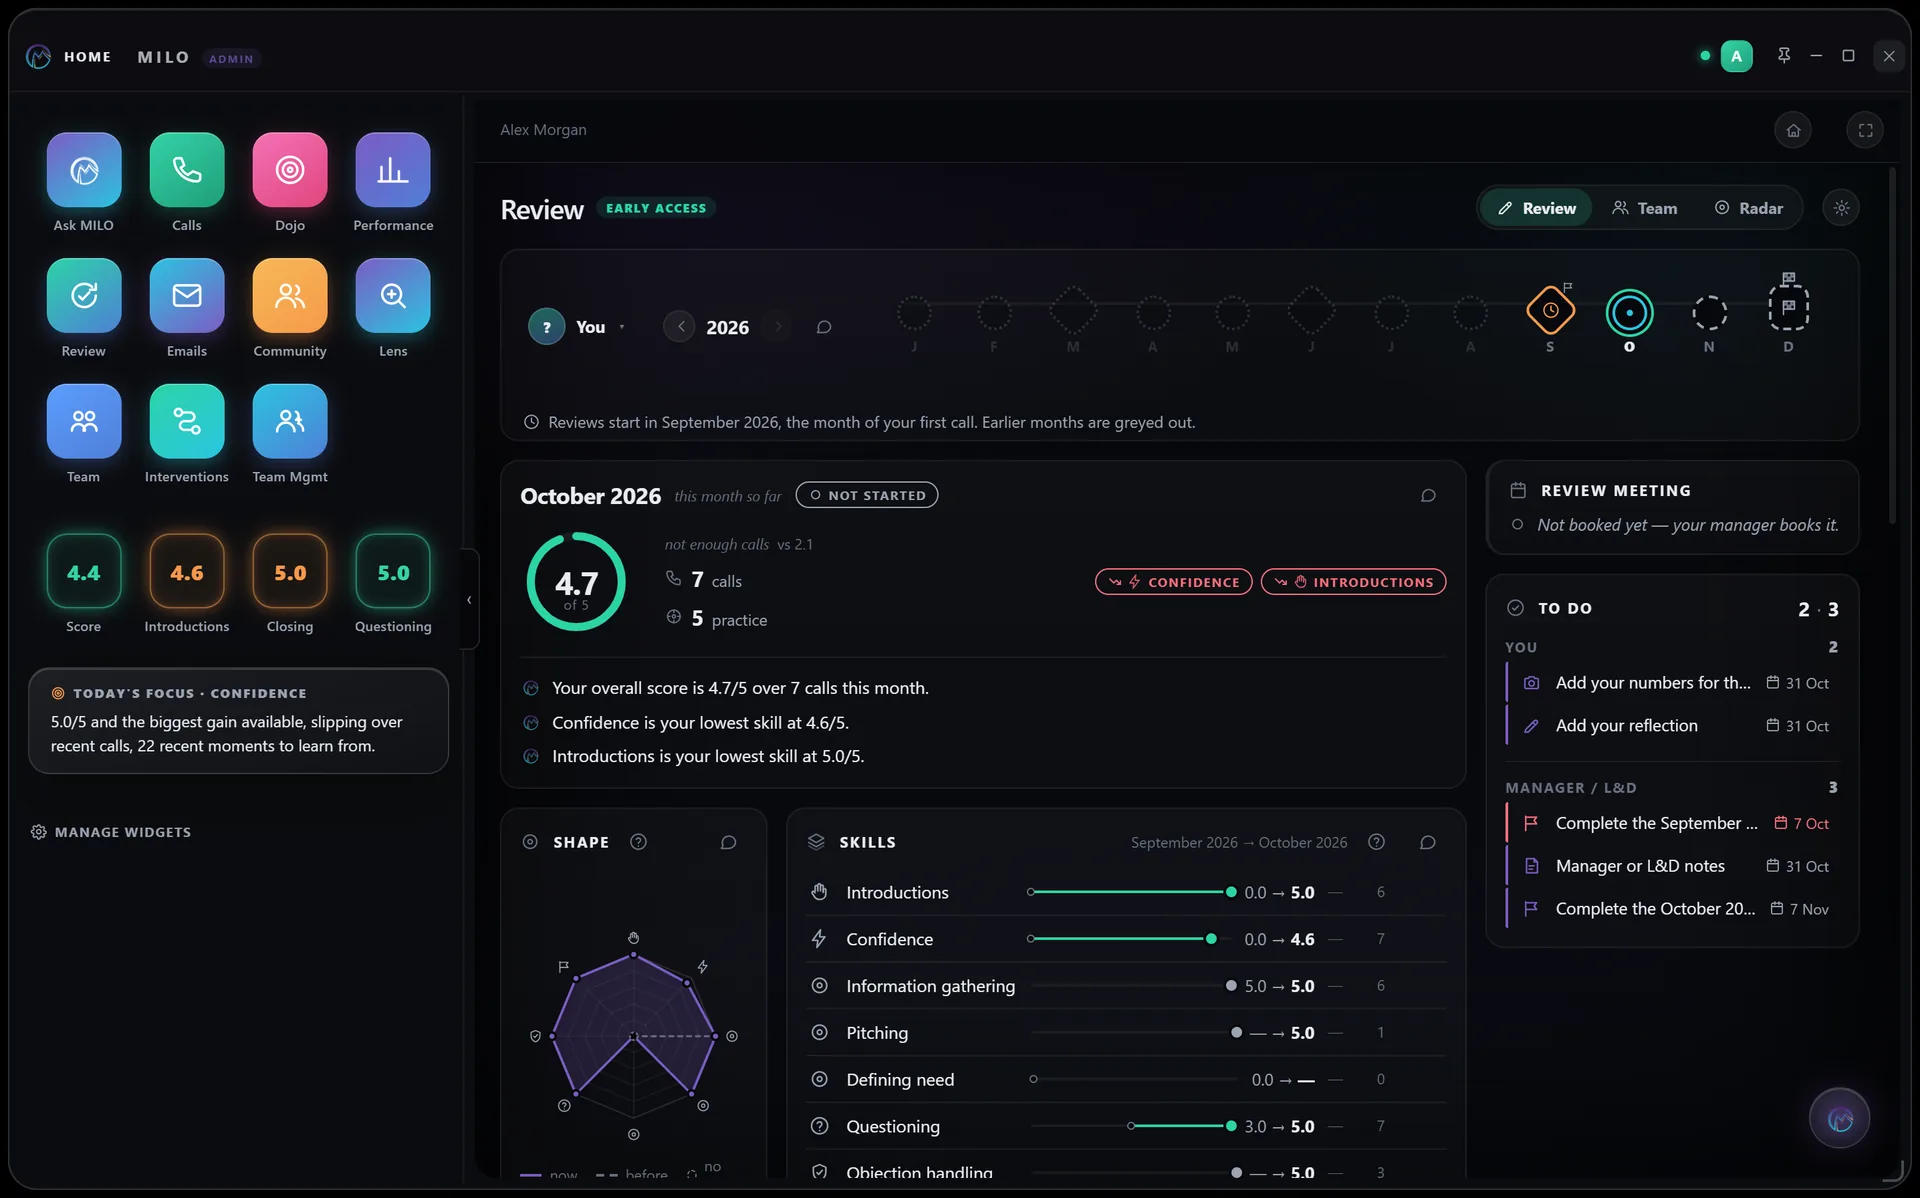Open the comment icon in the SKILLS panel
Screen dimensions: 1920x1198
[x=1428, y=842]
